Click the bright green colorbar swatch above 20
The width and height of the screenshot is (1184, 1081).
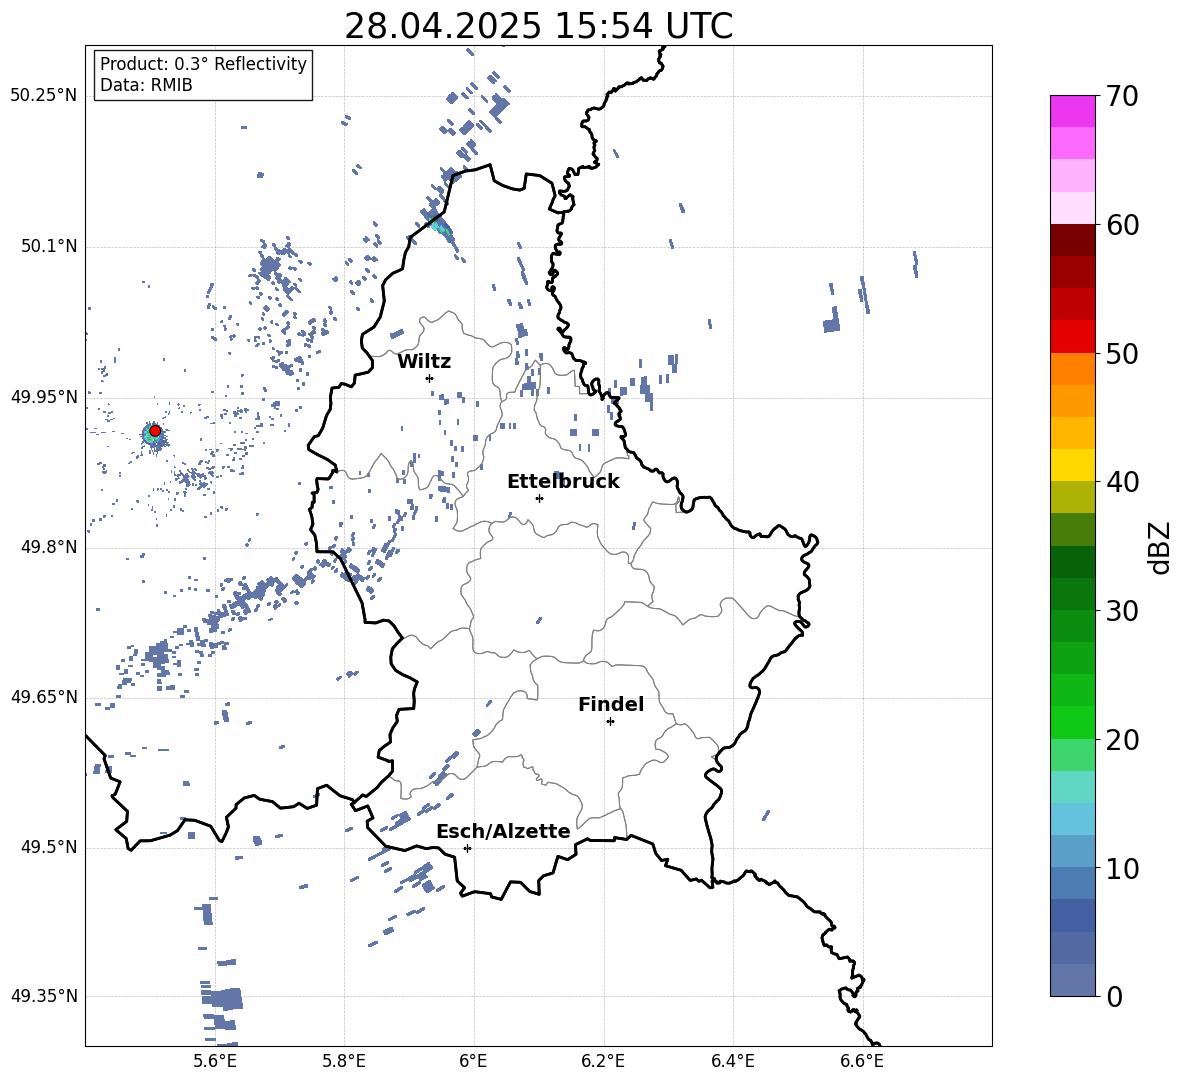(1073, 722)
